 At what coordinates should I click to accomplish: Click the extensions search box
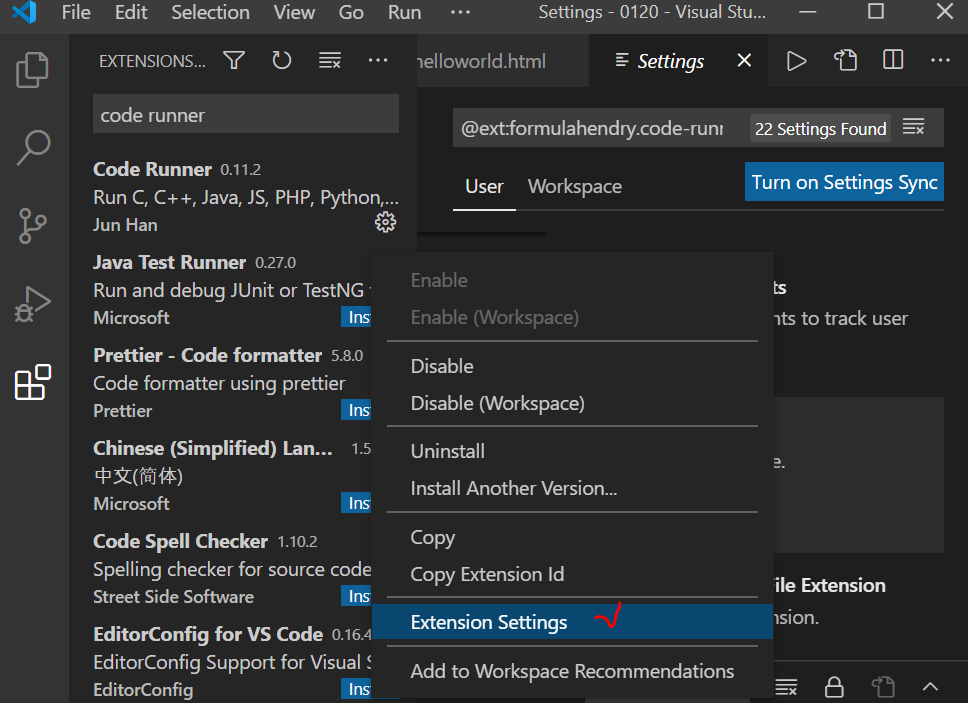click(x=246, y=115)
